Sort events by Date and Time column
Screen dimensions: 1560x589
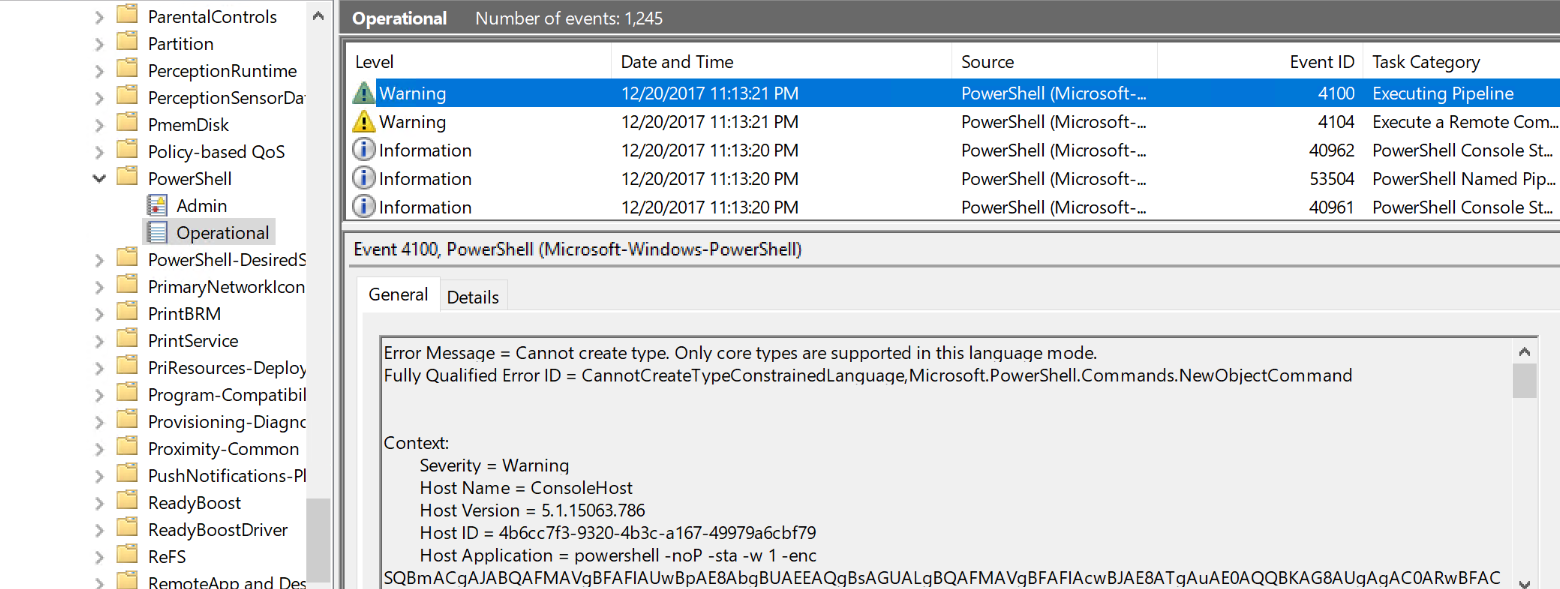point(677,62)
